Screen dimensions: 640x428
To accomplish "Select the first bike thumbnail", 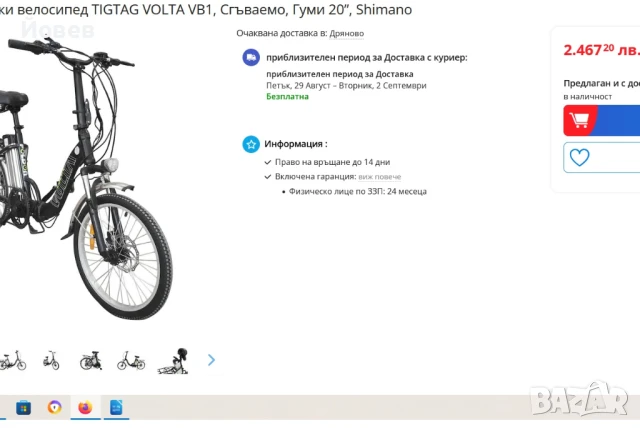I will (13, 360).
